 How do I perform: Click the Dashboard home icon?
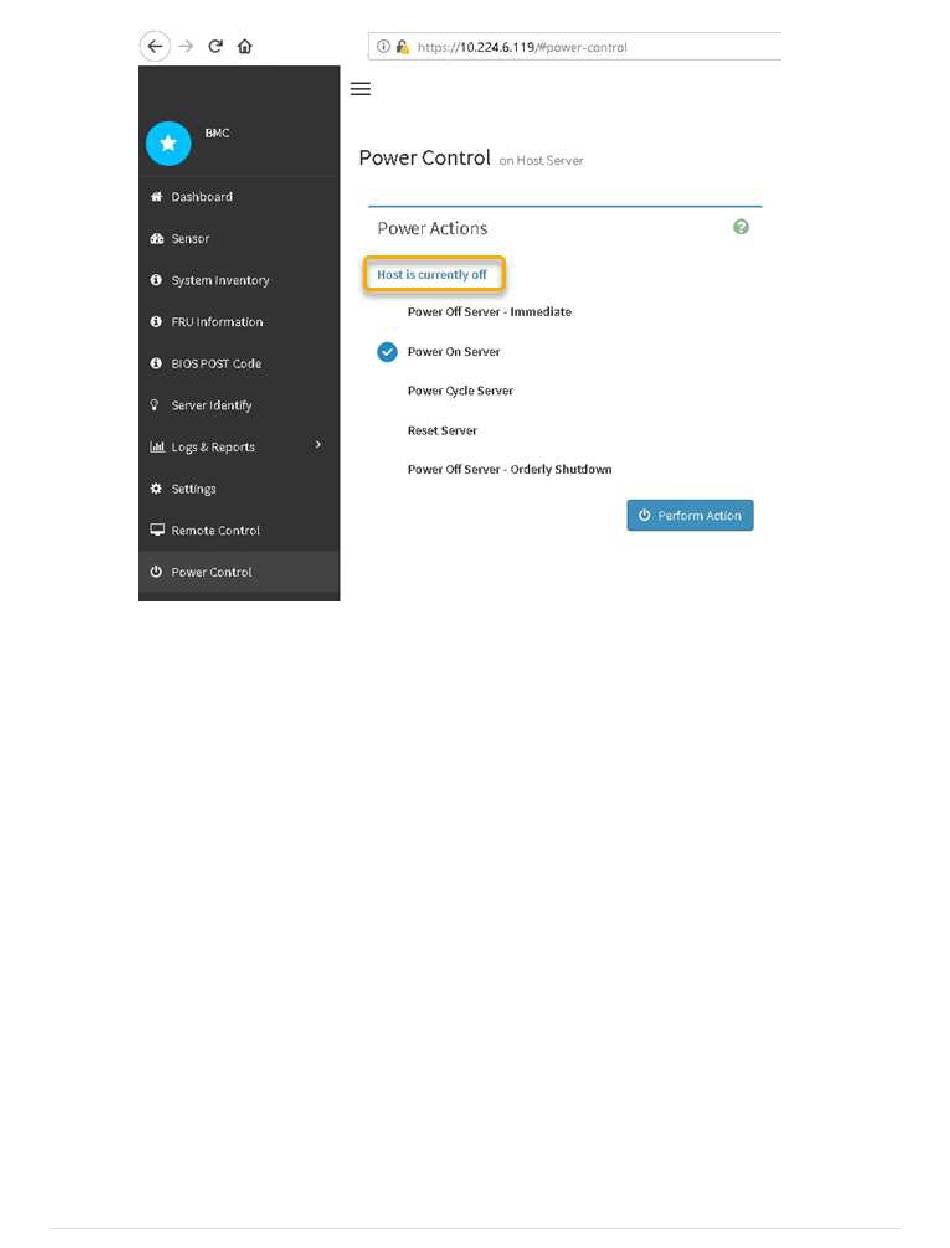(156, 197)
